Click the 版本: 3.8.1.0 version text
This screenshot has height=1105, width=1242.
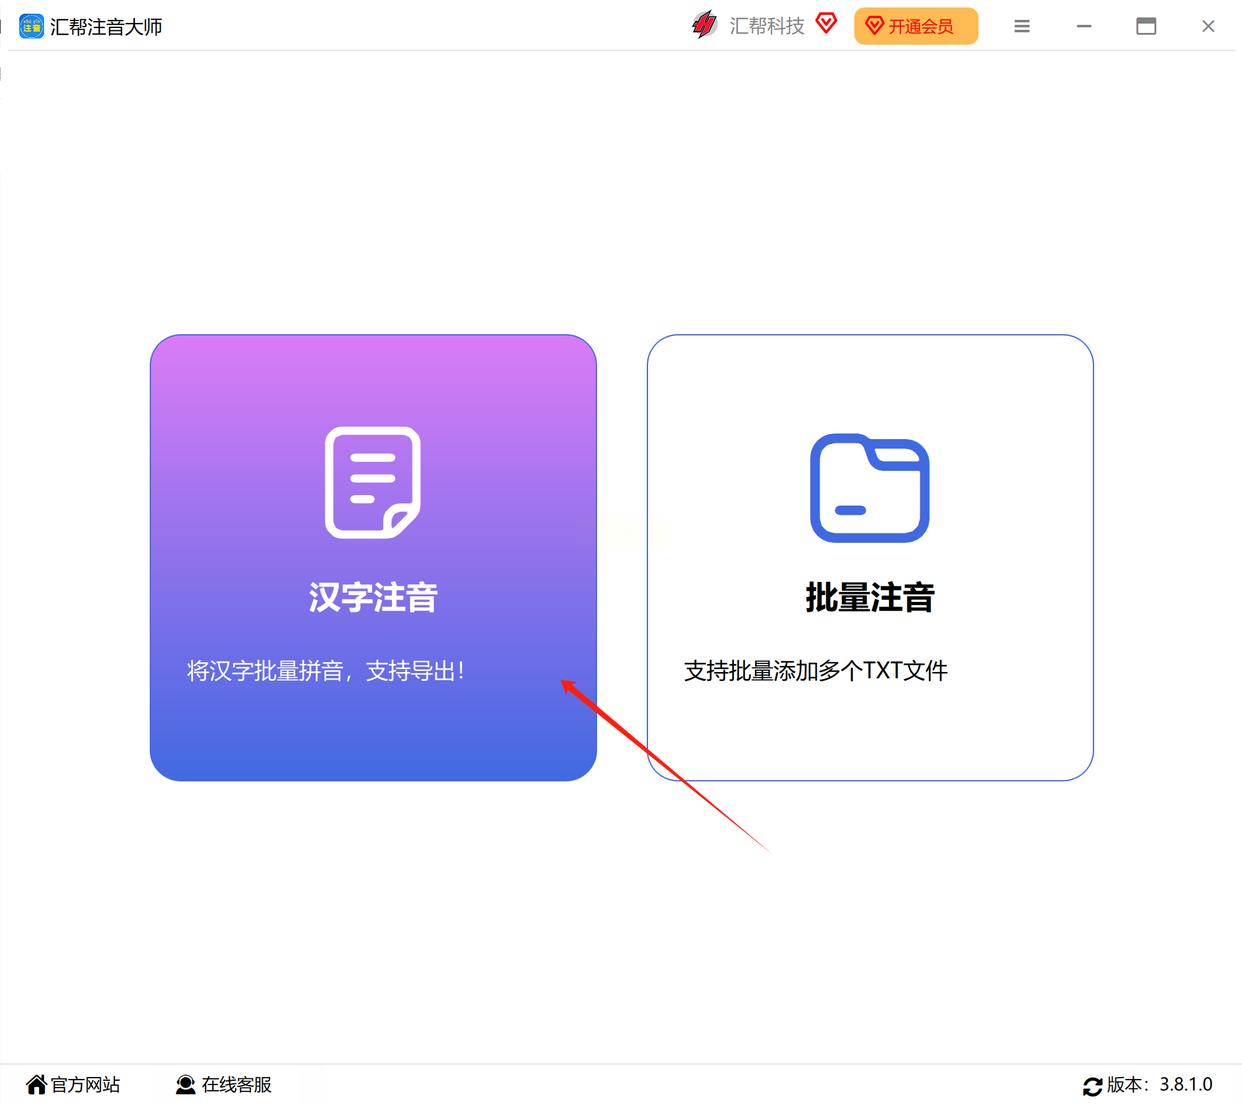1160,1085
